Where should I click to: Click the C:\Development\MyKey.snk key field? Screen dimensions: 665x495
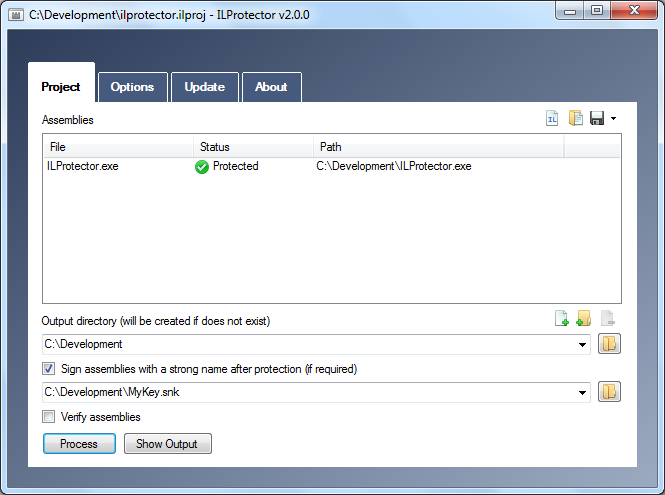click(316, 392)
